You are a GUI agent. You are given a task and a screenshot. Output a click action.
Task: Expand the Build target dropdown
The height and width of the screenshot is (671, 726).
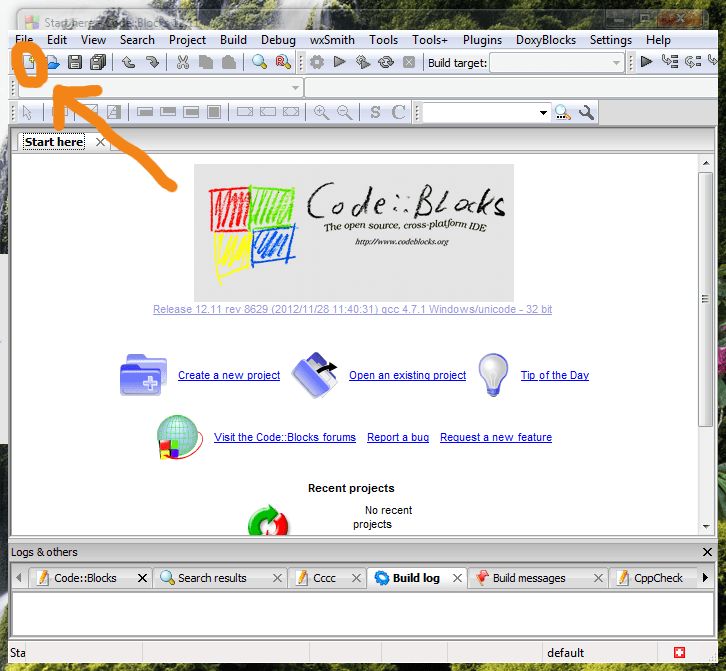coord(616,63)
